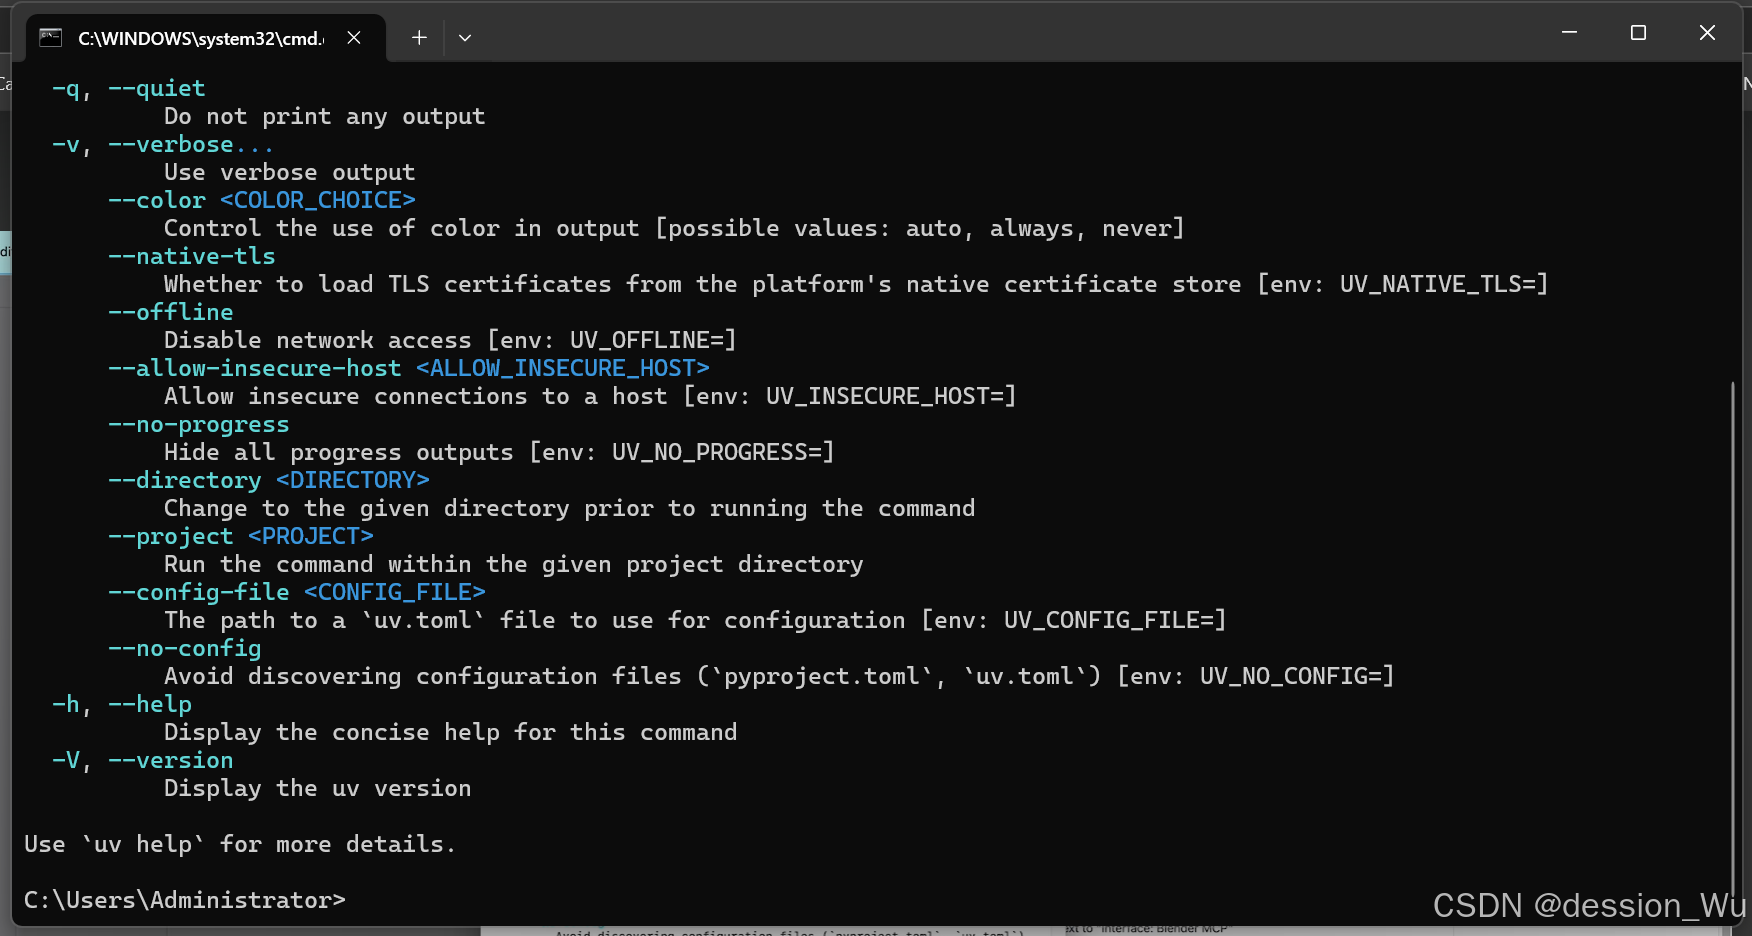1752x936 pixels.
Task: Open the tab options dropdown chevron
Action: click(x=464, y=37)
